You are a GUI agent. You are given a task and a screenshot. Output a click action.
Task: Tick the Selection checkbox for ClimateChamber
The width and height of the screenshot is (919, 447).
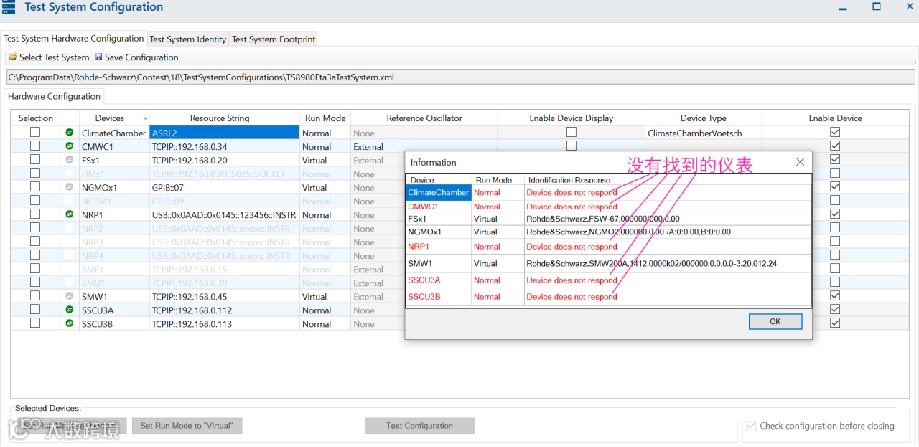(35, 132)
